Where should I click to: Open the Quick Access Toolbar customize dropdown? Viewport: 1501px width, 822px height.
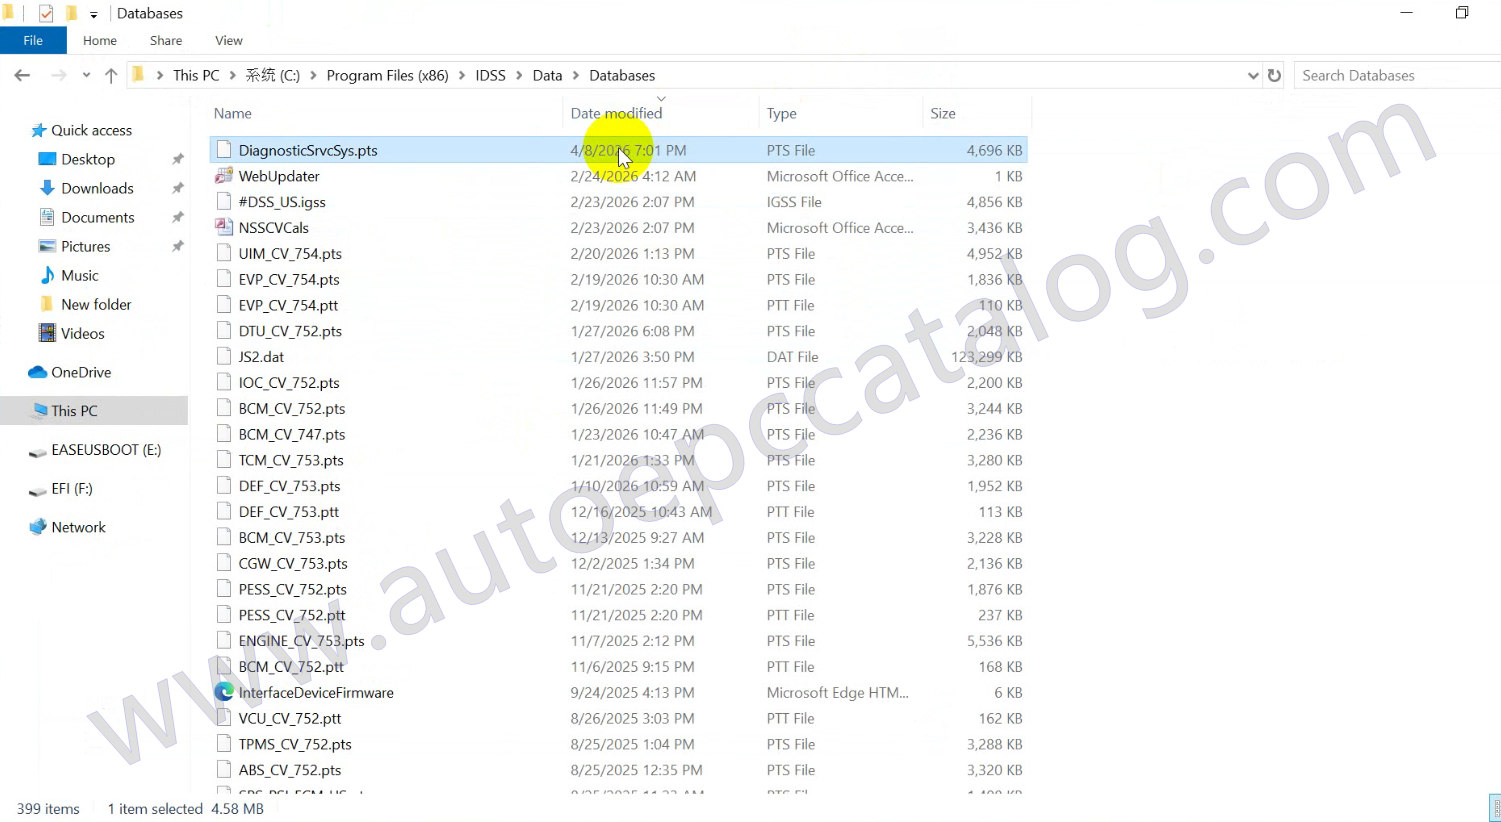(94, 14)
